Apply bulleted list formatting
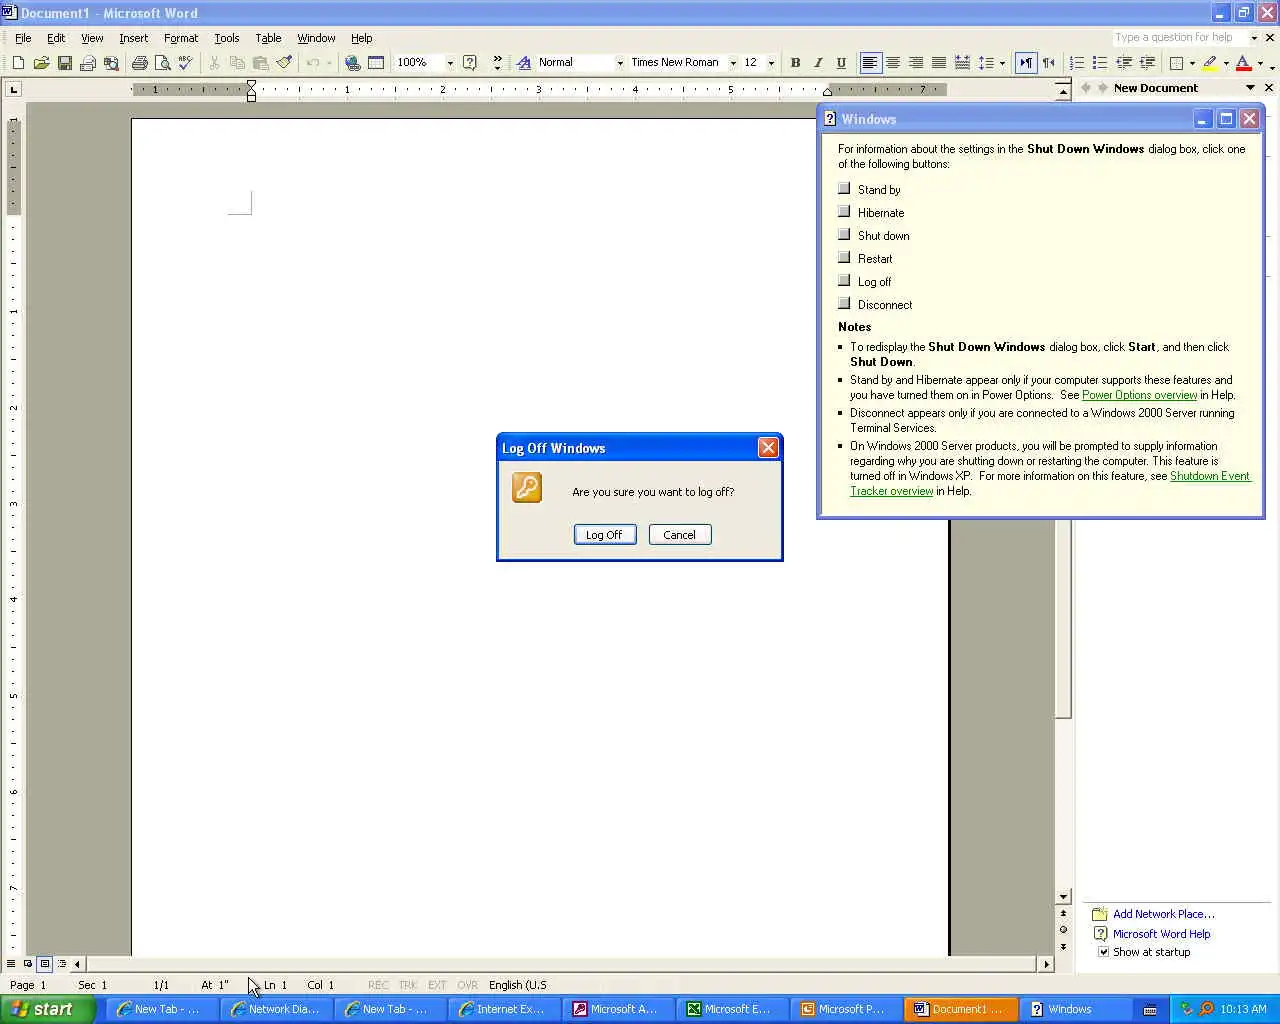Screen dimensions: 1280x1024 (1100, 63)
